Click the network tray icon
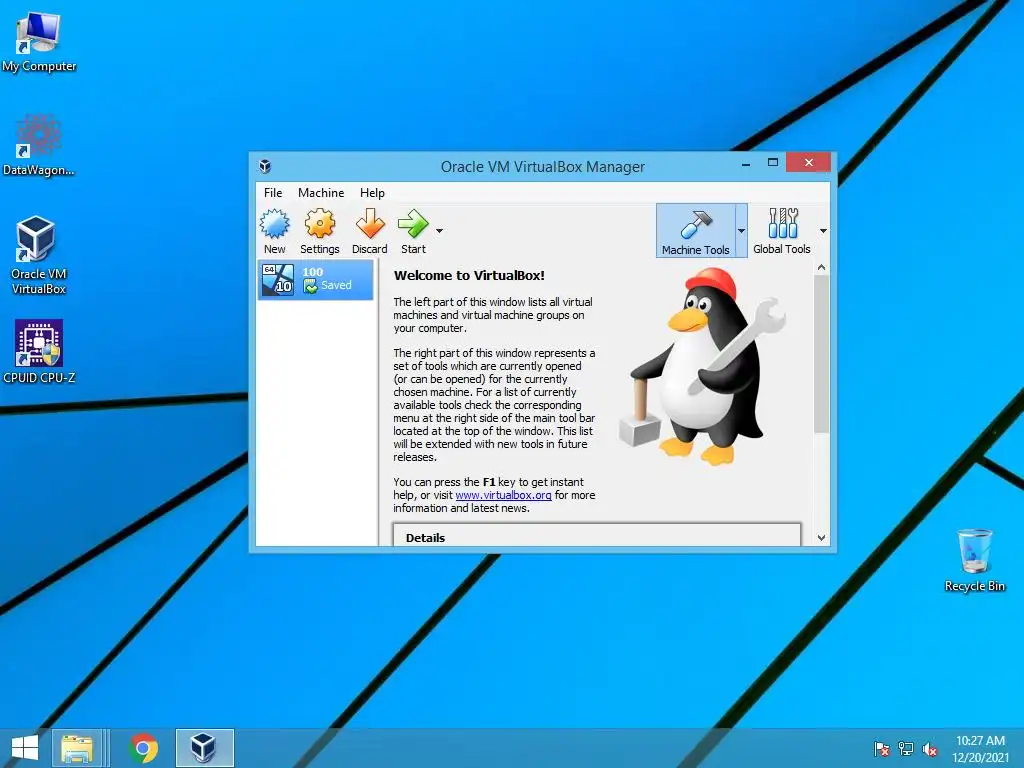The height and width of the screenshot is (768, 1024). 906,749
